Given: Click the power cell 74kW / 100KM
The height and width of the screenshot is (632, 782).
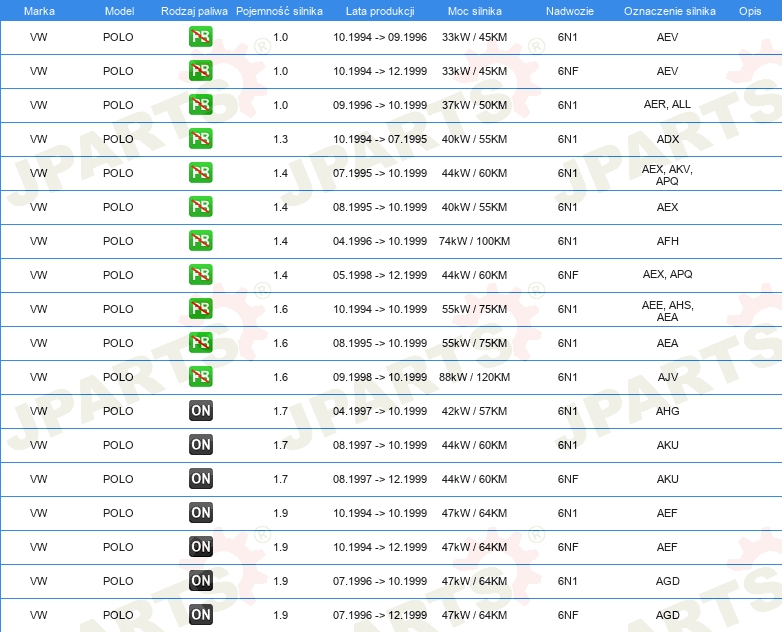Looking at the screenshot, I should (x=474, y=241).
